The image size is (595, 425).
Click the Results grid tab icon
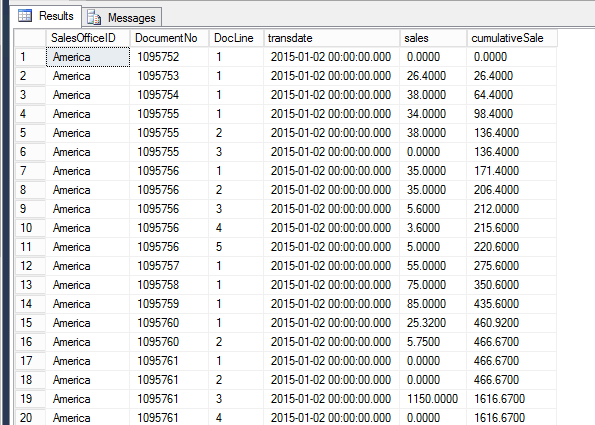[x=25, y=16]
